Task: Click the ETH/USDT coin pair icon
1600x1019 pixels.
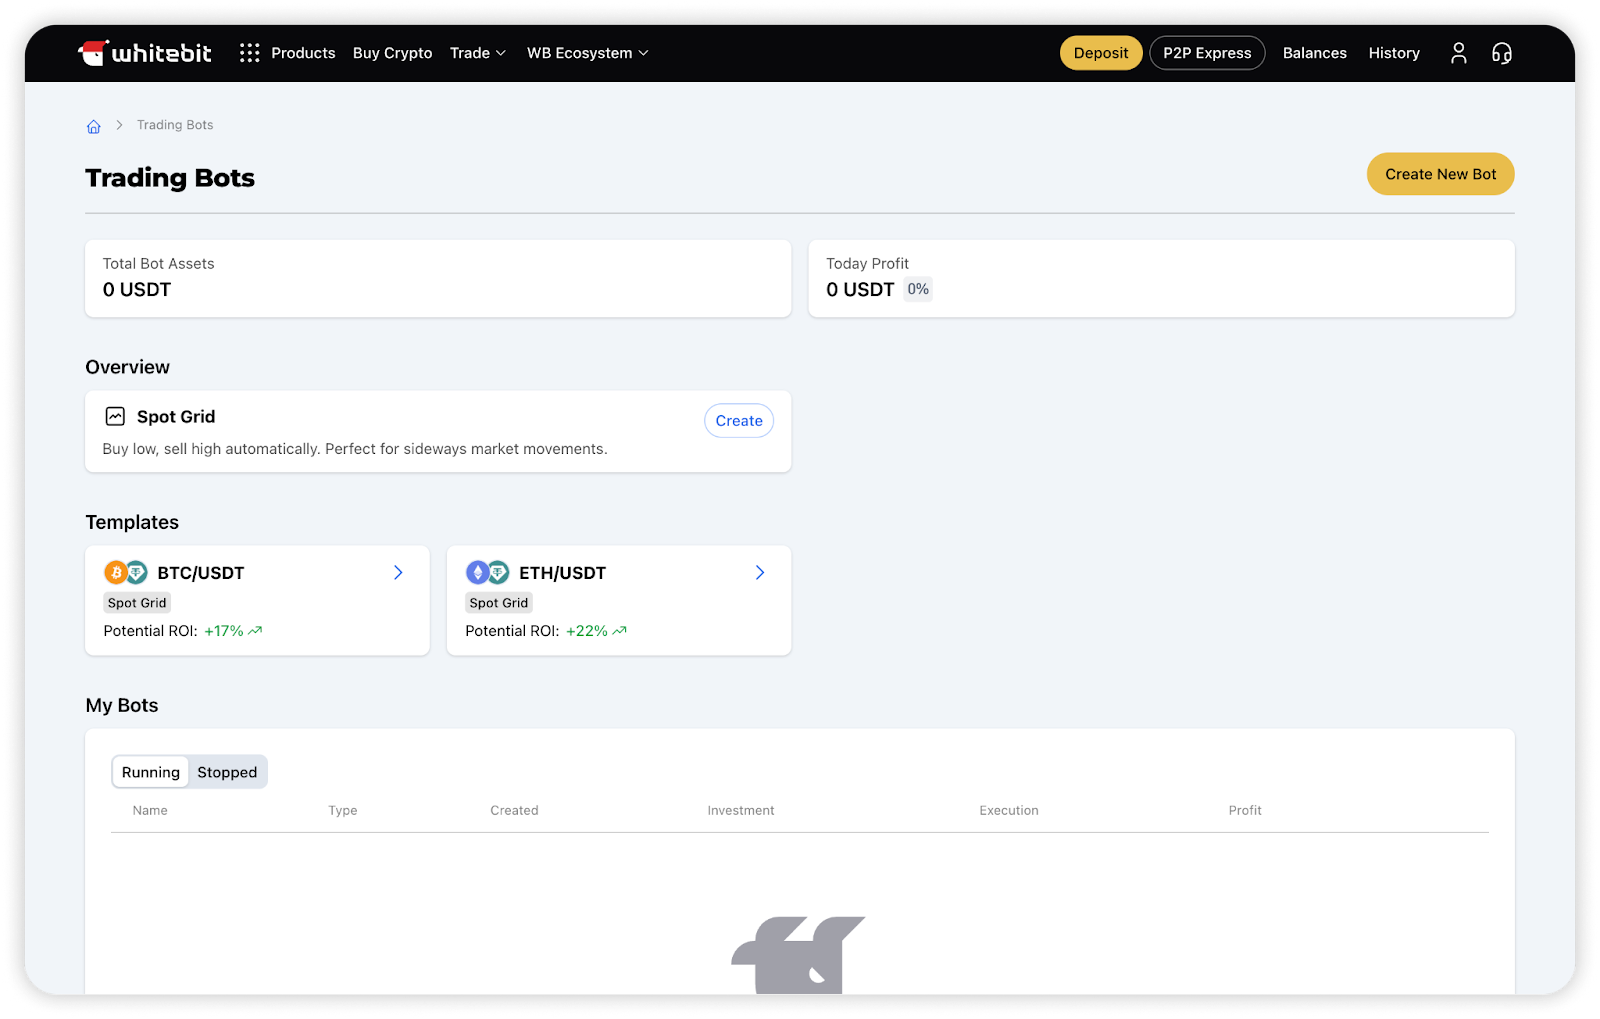Action: (488, 573)
